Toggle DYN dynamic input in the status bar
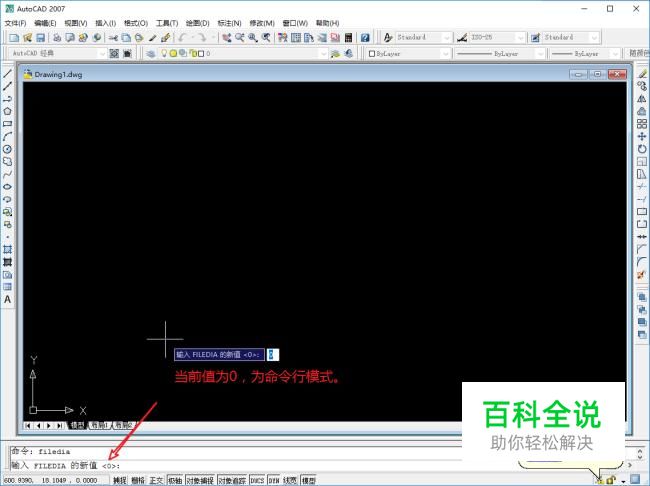This screenshot has width=650, height=486. pos(274,480)
